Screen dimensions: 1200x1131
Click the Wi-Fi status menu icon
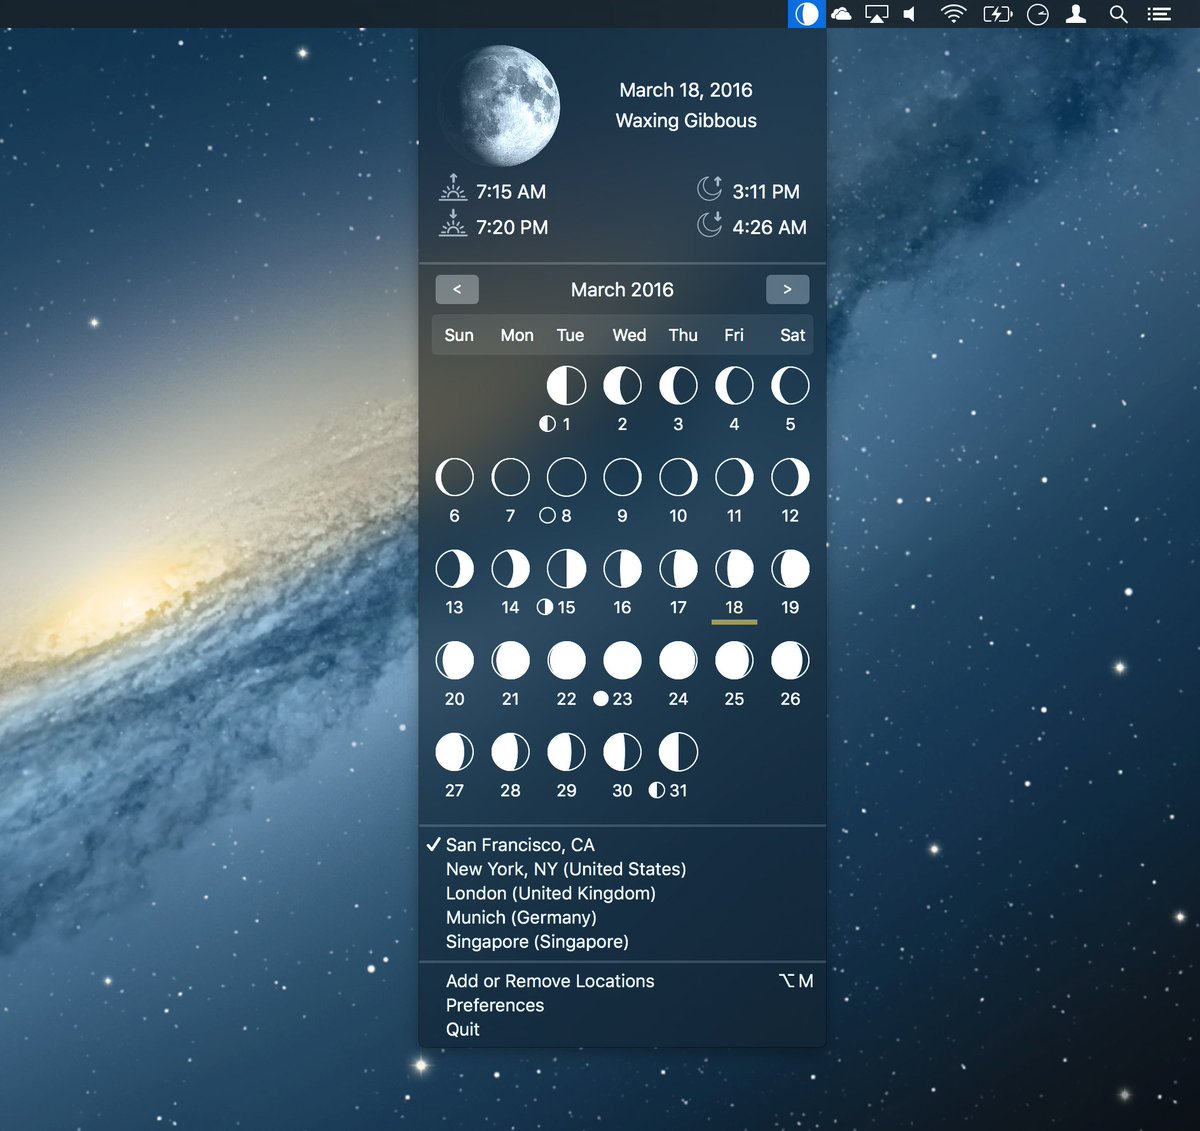pos(953,14)
